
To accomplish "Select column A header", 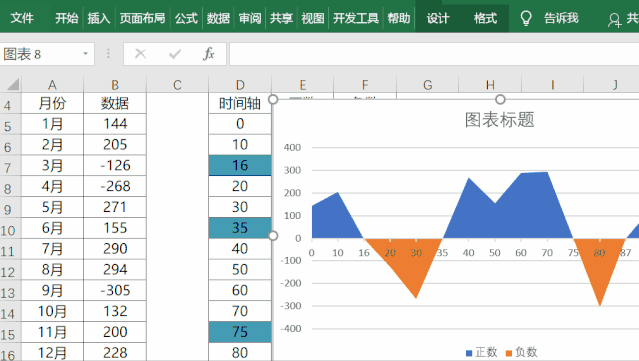I will click(52, 85).
